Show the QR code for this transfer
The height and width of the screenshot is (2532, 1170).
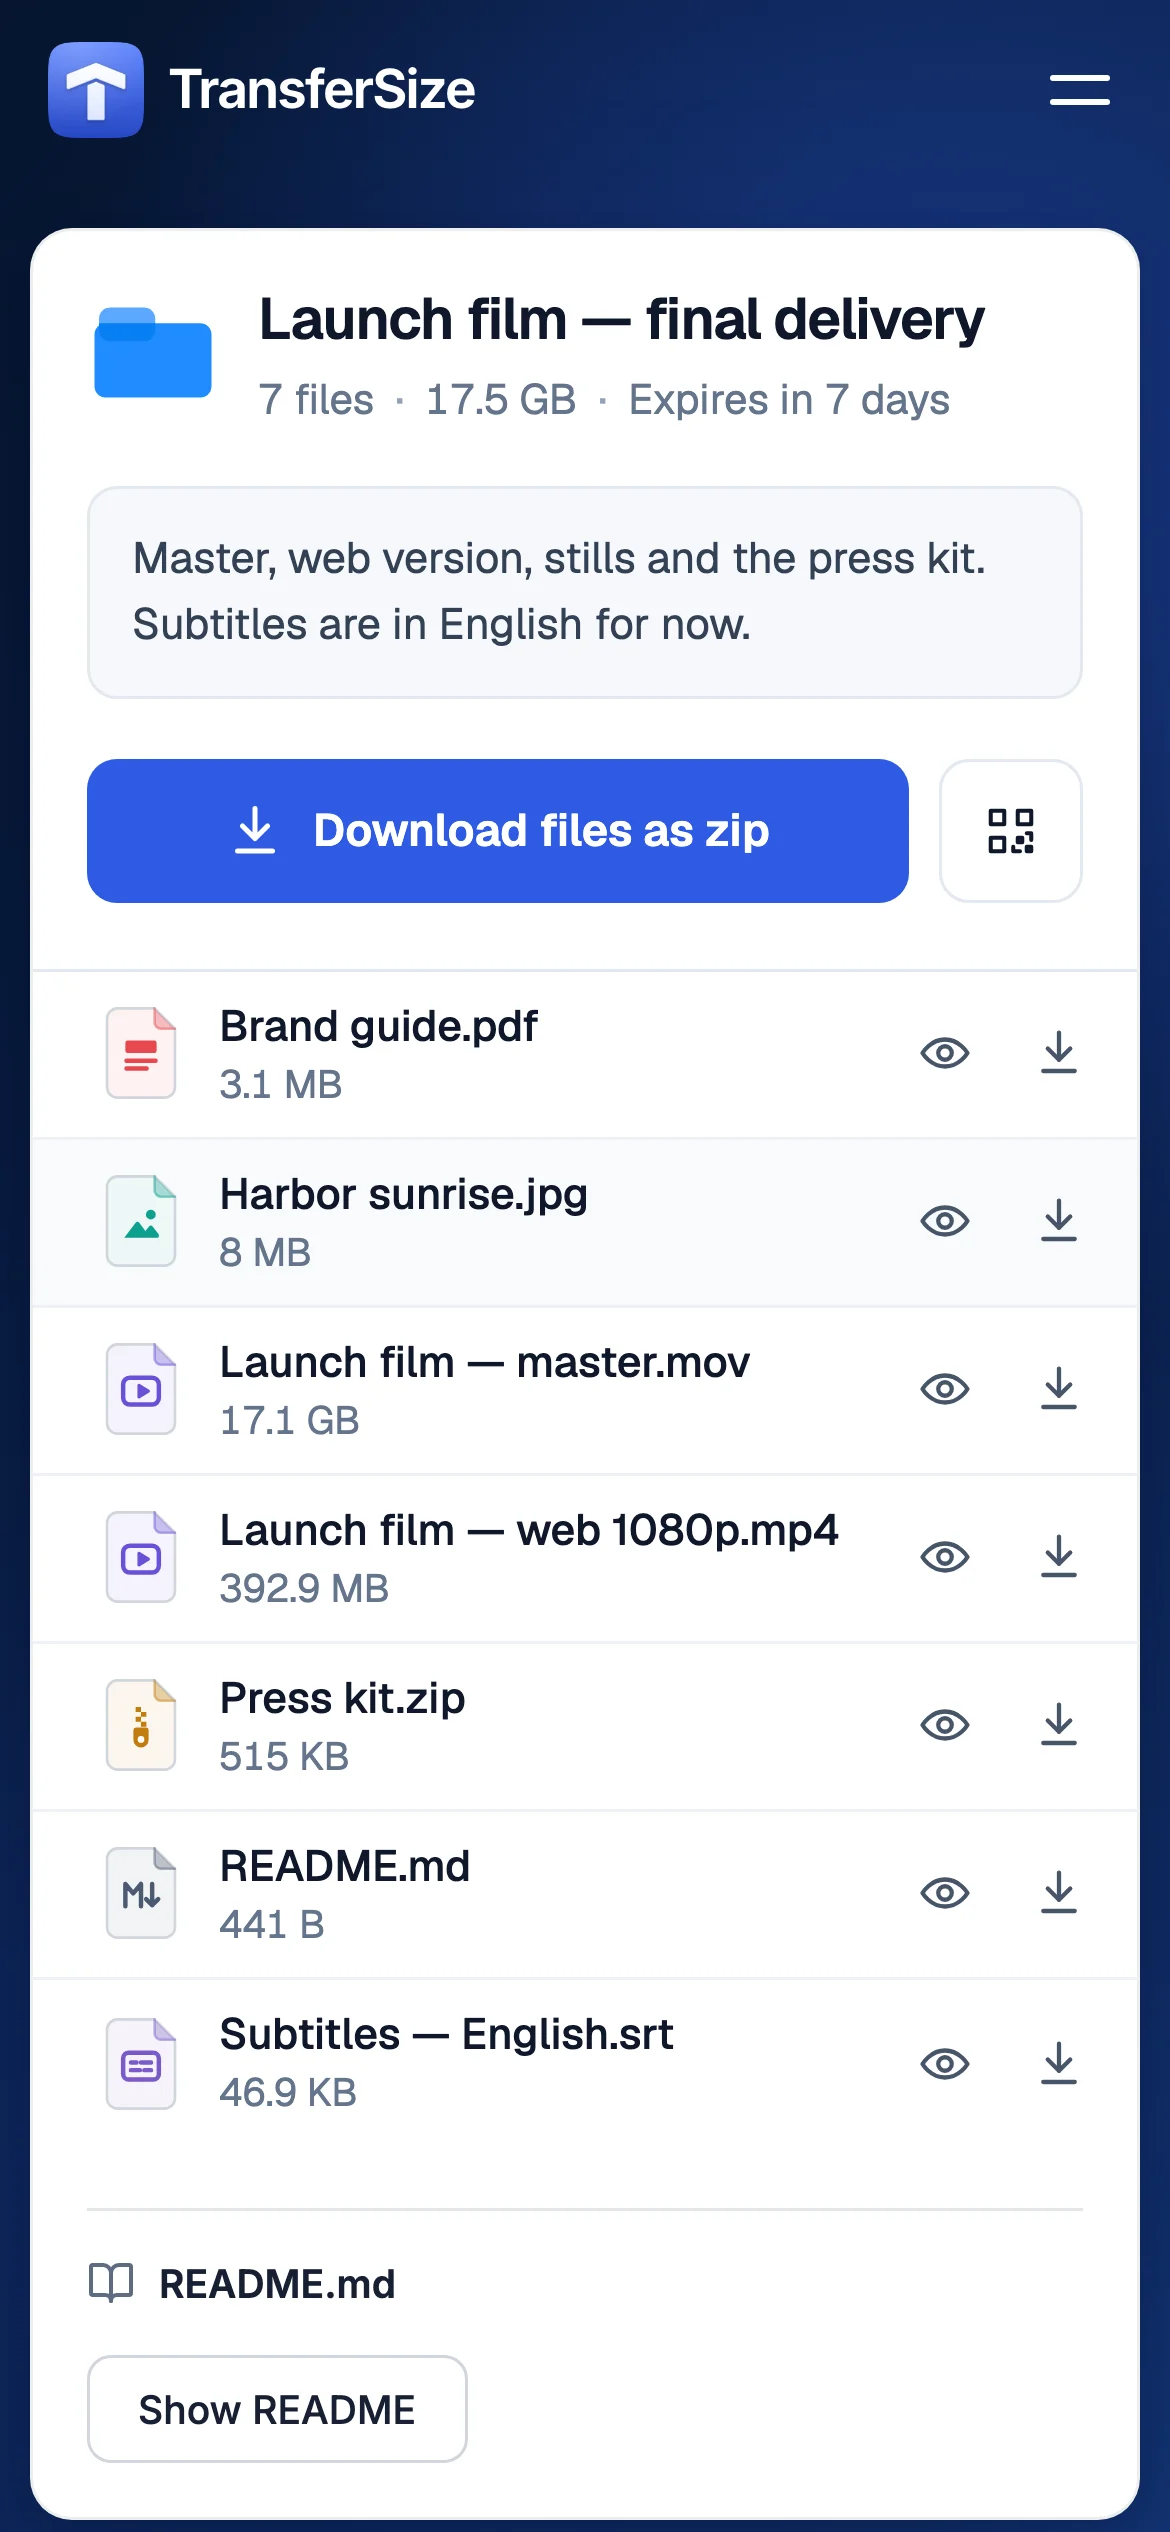click(1011, 831)
